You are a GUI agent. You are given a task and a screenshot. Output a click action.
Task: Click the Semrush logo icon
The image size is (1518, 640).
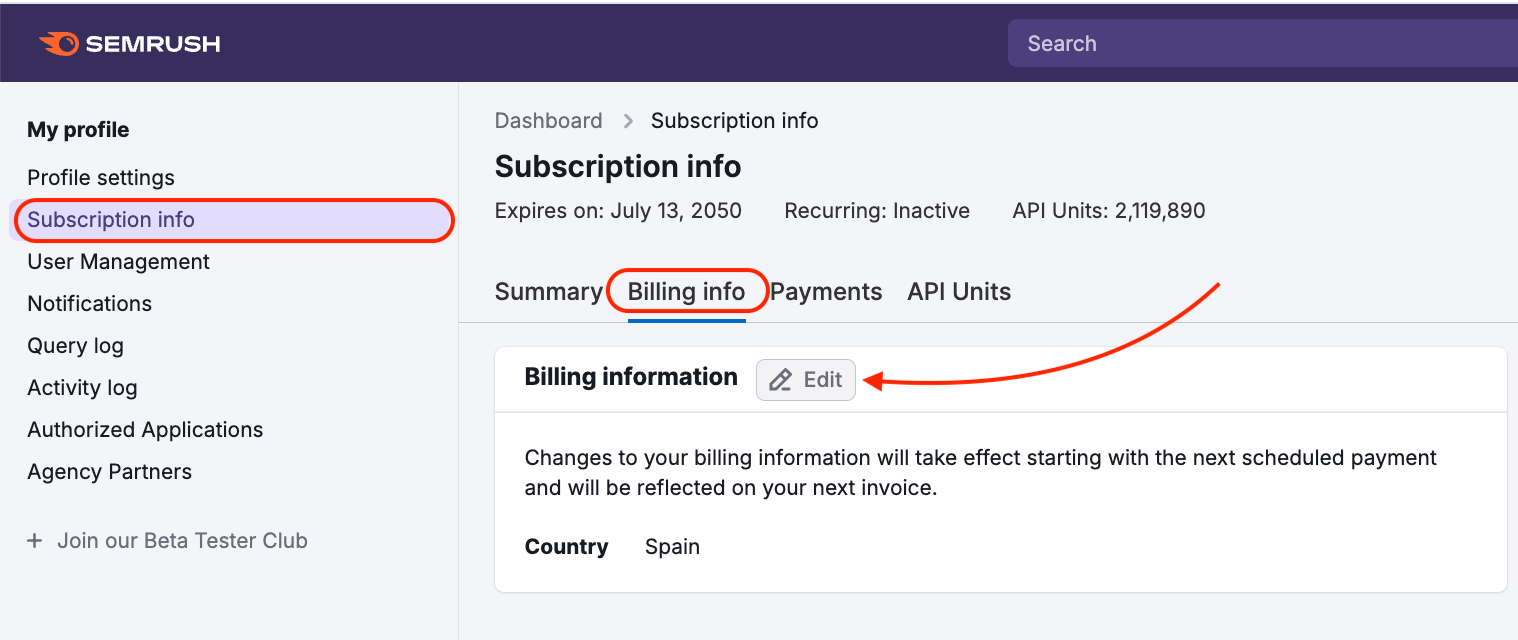click(59, 42)
